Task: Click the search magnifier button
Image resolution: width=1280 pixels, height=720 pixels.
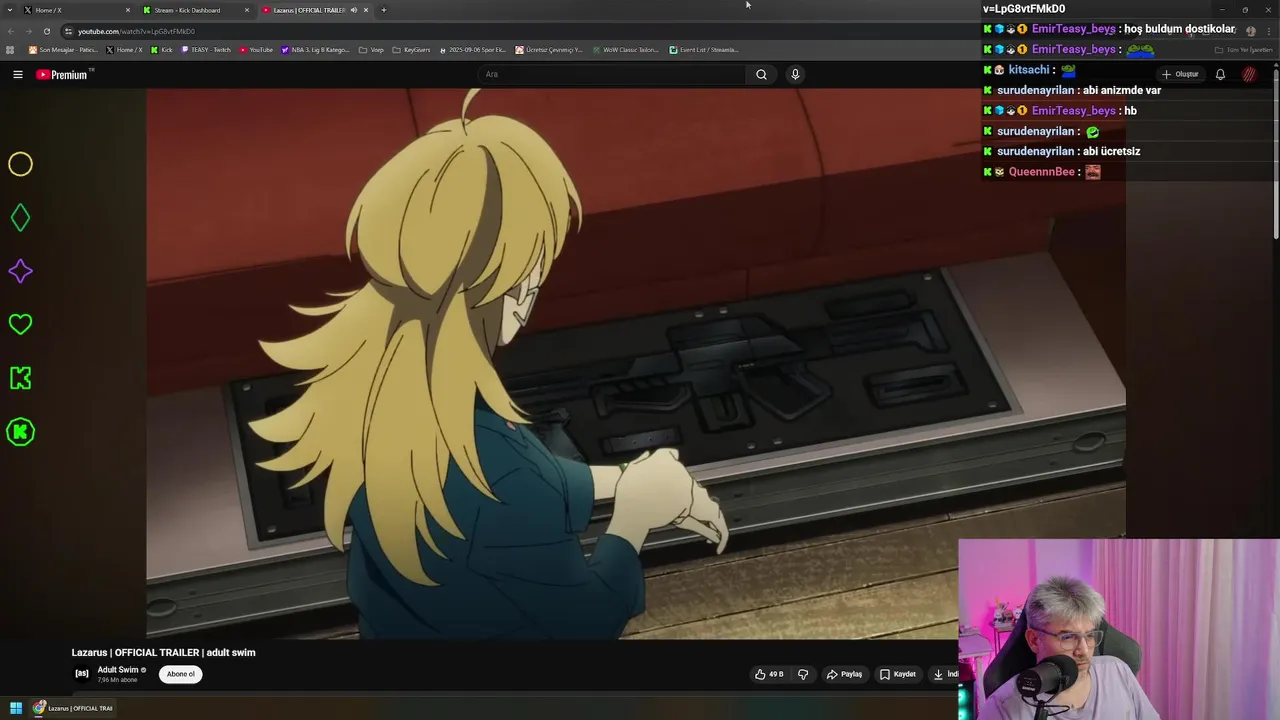Action: (761, 74)
